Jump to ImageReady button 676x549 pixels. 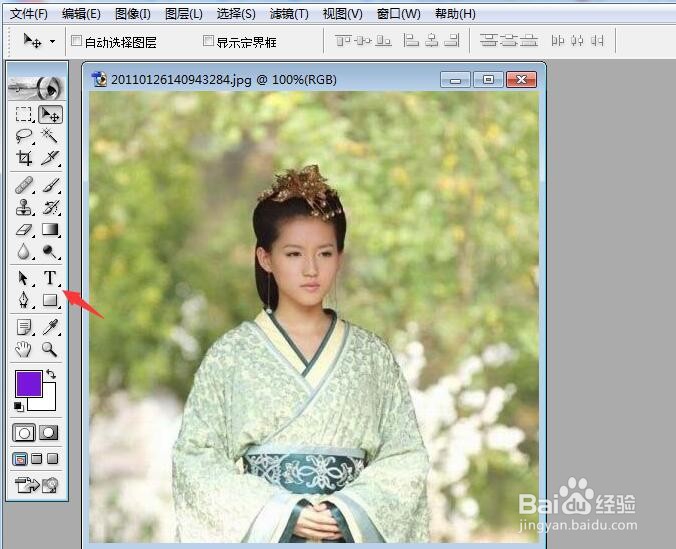click(x=36, y=485)
